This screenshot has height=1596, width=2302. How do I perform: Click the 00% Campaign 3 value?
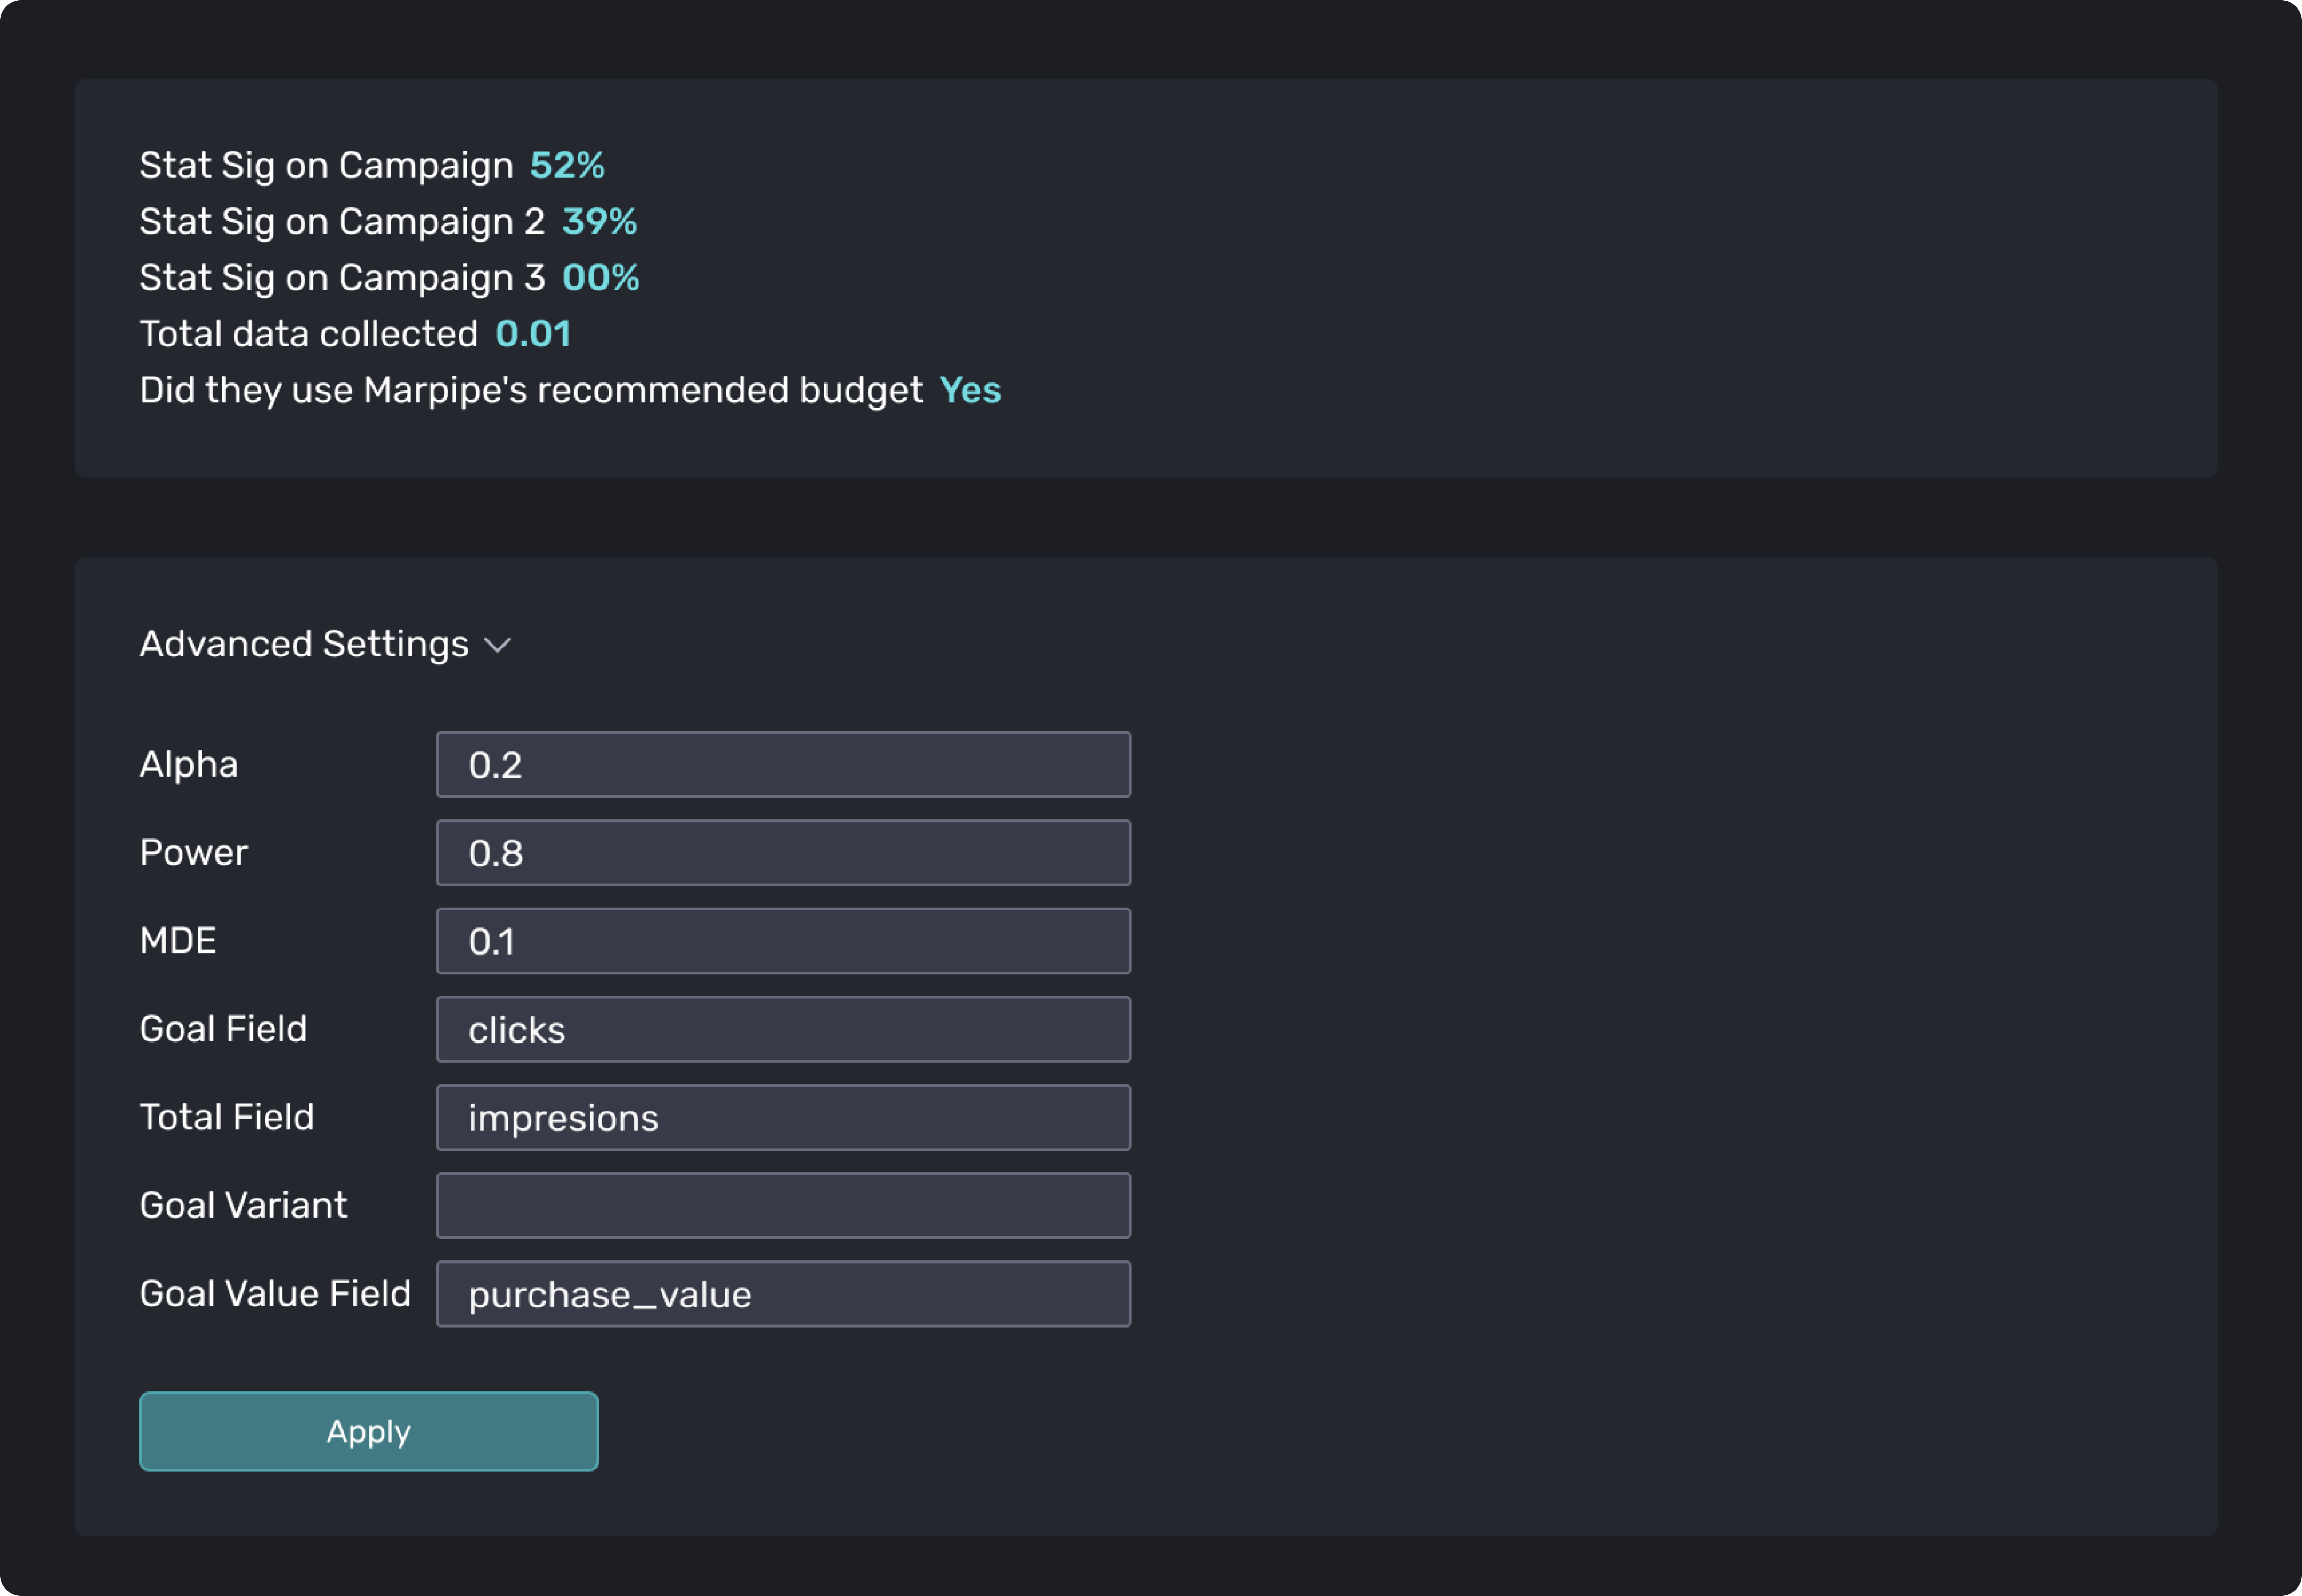click(600, 277)
